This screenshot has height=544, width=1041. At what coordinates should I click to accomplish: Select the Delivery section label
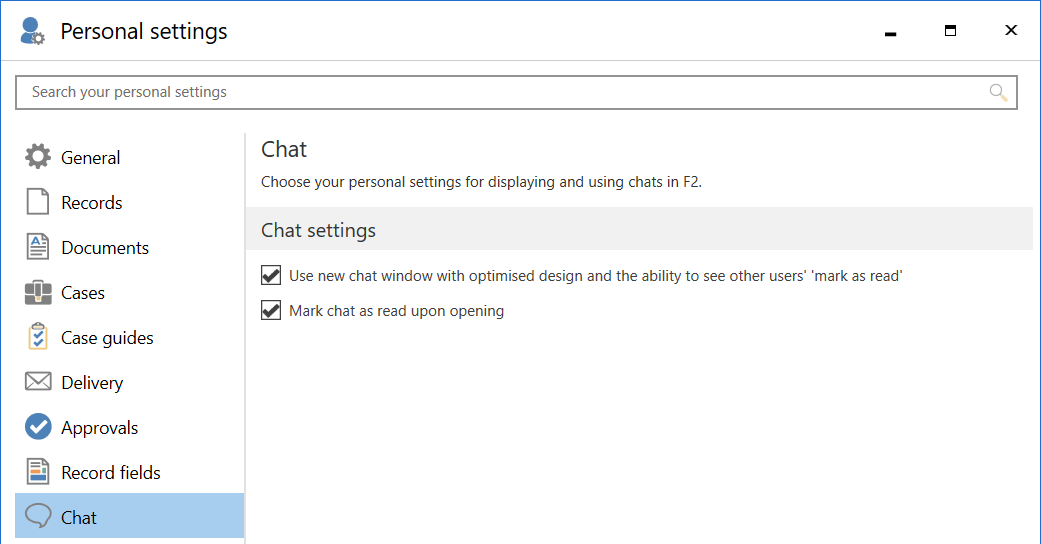click(92, 383)
